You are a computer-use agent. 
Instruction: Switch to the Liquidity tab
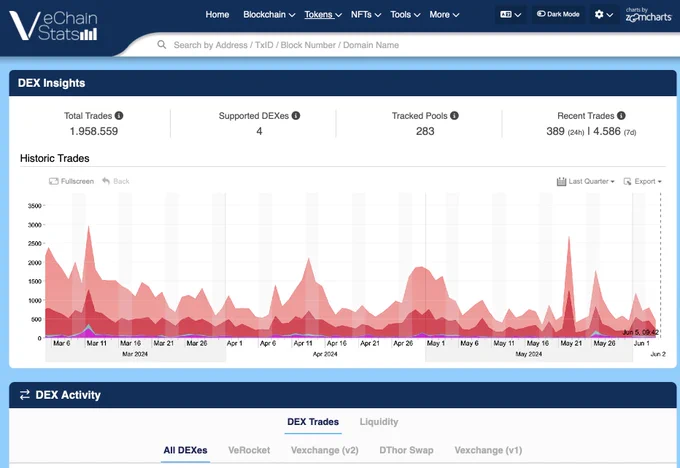point(379,422)
